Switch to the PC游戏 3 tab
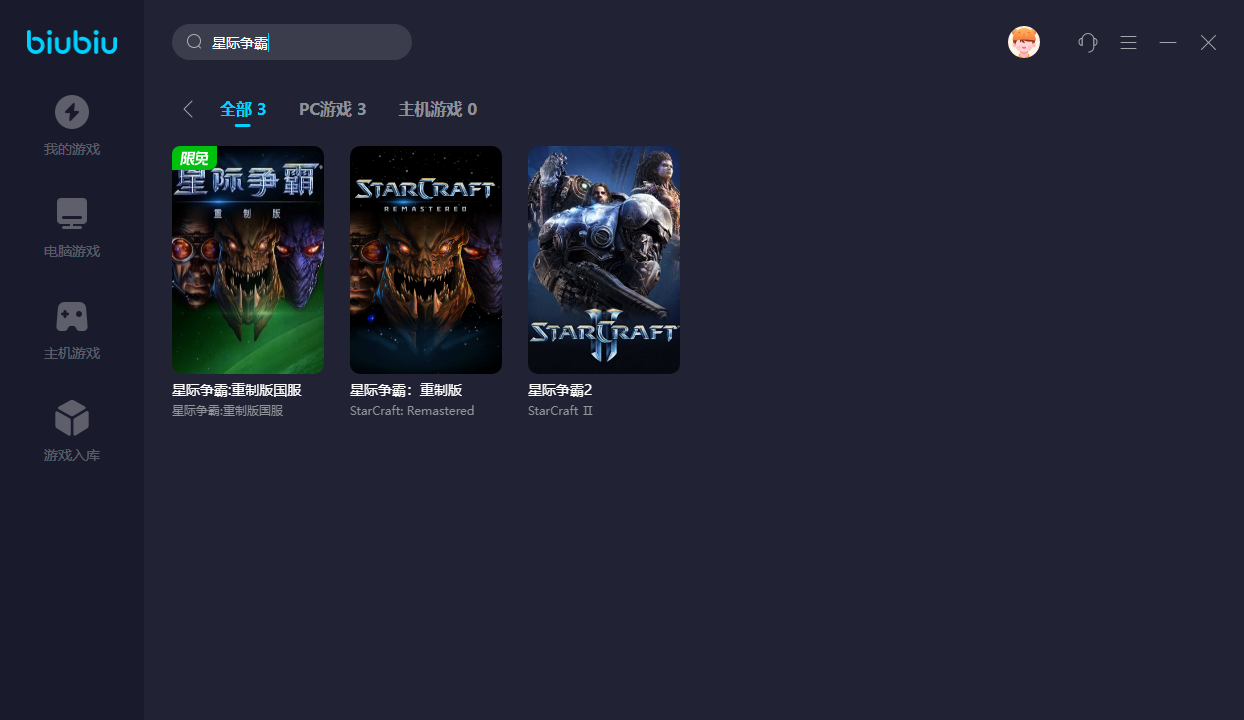Image resolution: width=1244 pixels, height=720 pixels. click(x=332, y=109)
